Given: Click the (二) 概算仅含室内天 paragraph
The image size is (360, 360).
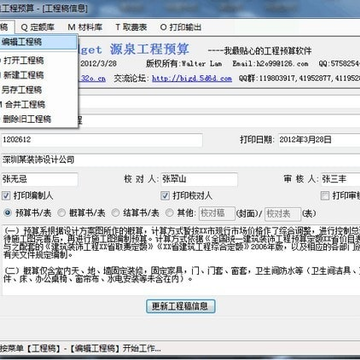Looking at the screenshot, I should (x=183, y=275).
